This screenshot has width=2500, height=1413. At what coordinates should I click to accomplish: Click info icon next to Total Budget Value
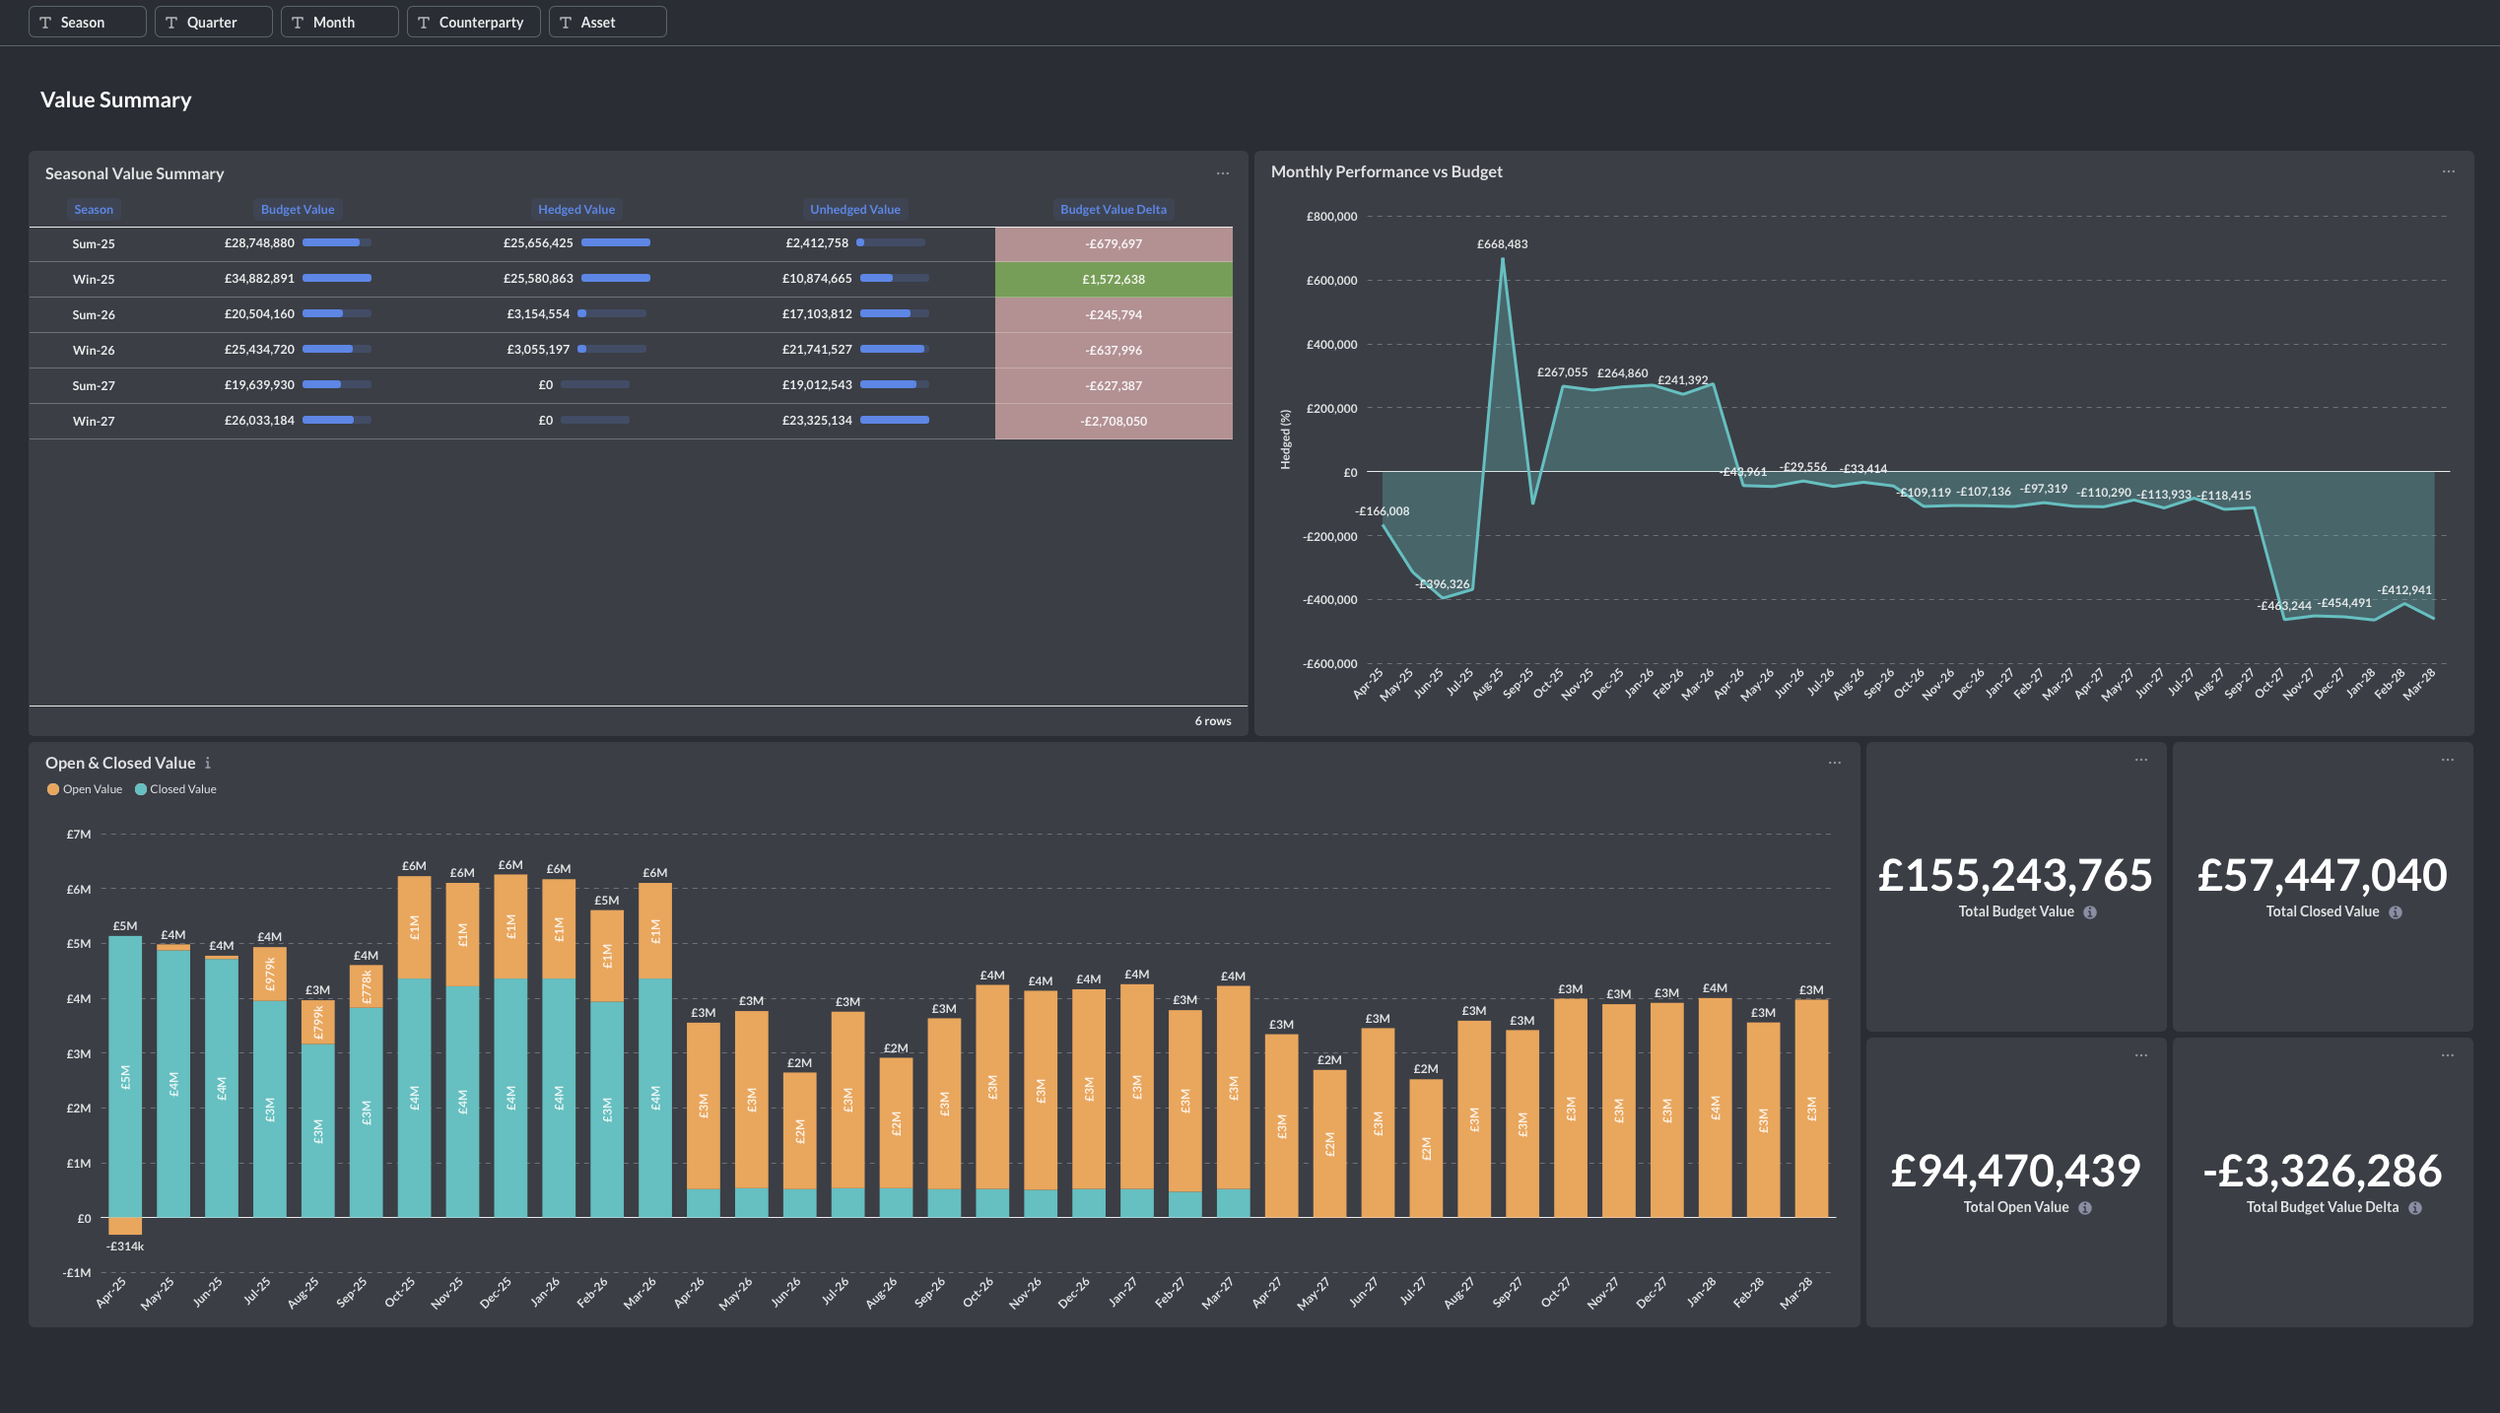click(x=2090, y=912)
